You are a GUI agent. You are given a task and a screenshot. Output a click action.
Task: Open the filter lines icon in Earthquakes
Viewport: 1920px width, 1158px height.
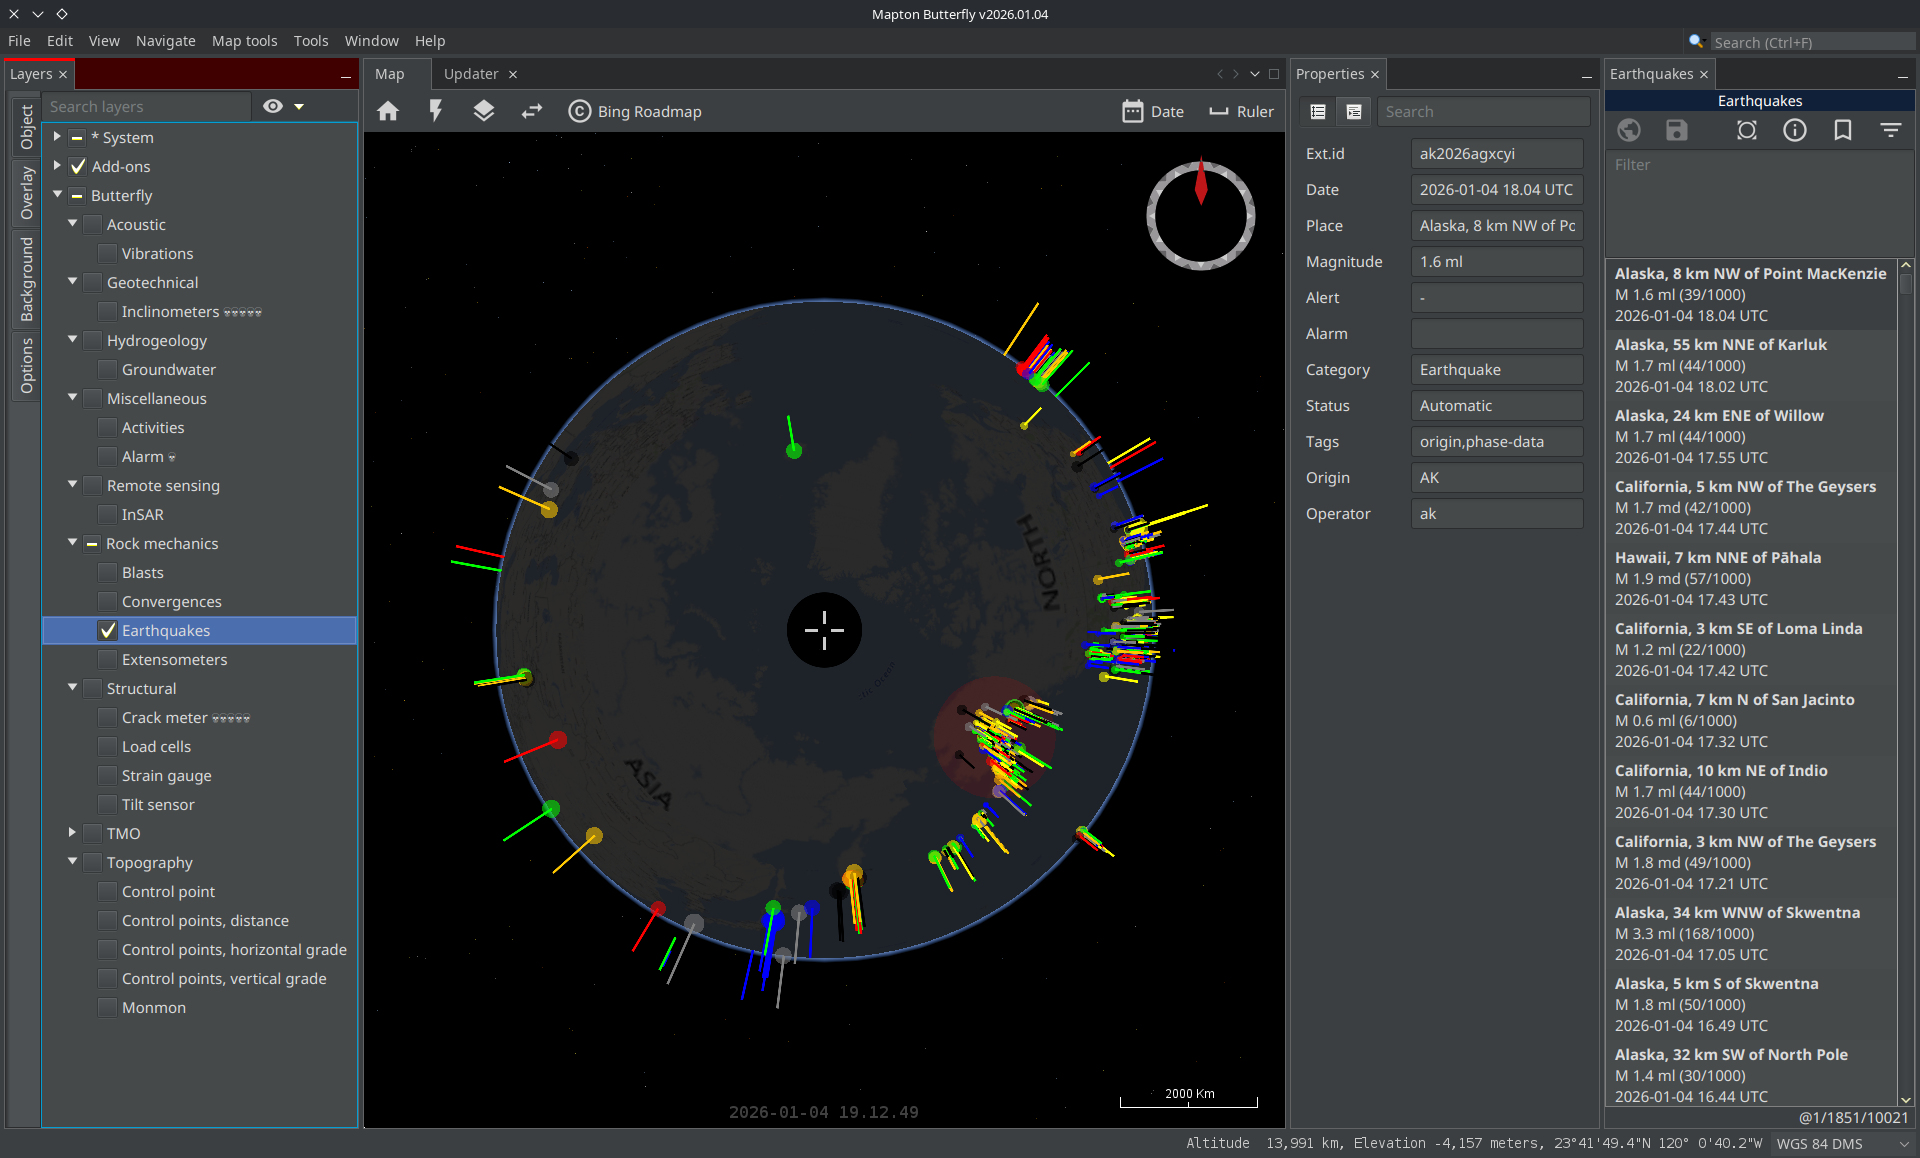pos(1890,131)
